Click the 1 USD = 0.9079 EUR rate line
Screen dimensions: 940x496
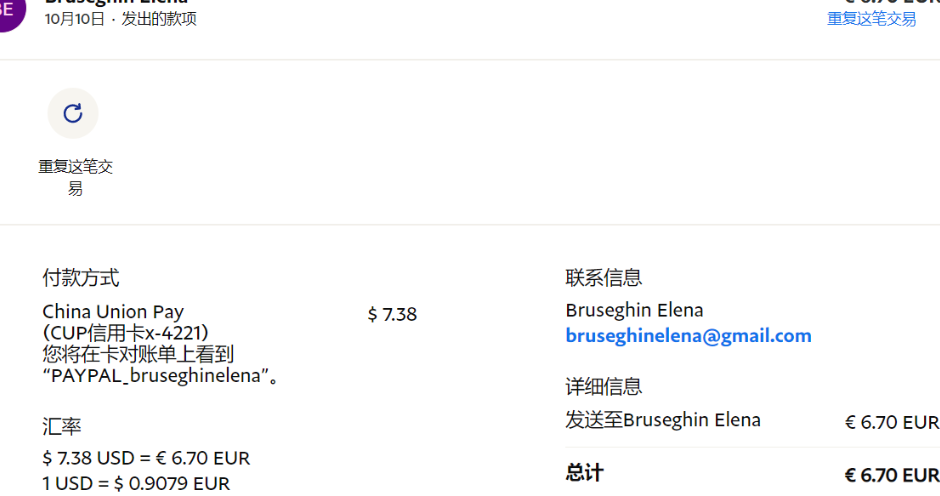[136, 484]
